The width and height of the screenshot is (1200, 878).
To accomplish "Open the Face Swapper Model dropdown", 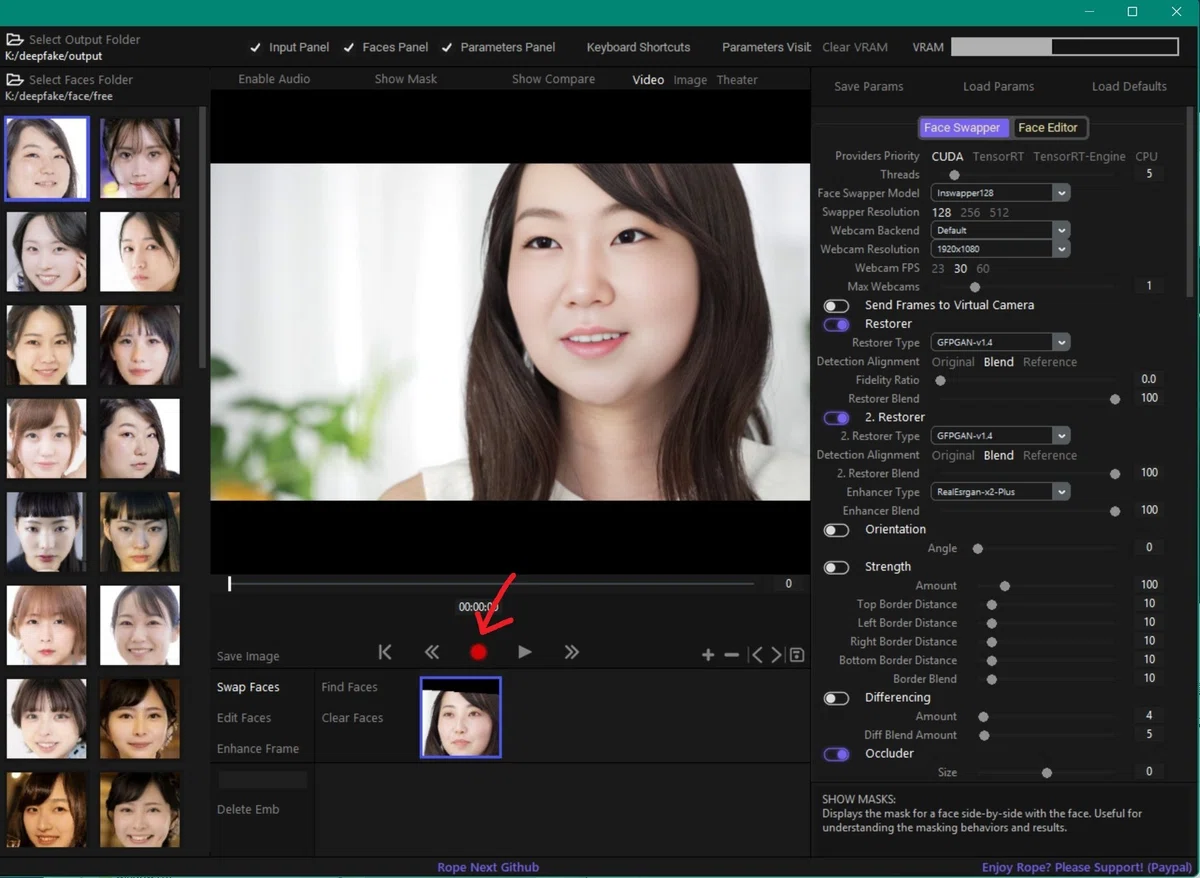I will tap(1000, 192).
